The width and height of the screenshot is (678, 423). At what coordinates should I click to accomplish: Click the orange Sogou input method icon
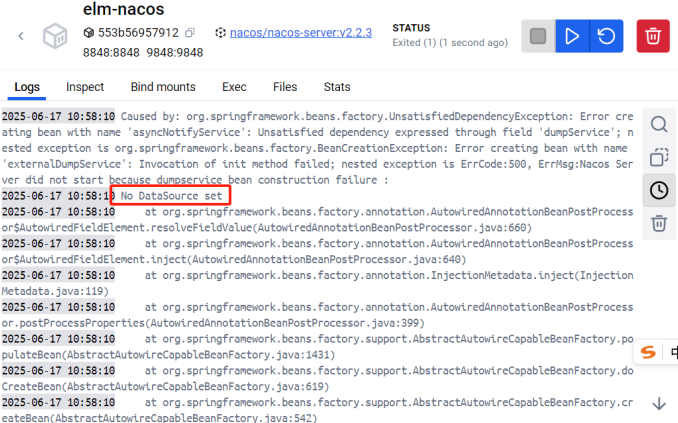648,352
